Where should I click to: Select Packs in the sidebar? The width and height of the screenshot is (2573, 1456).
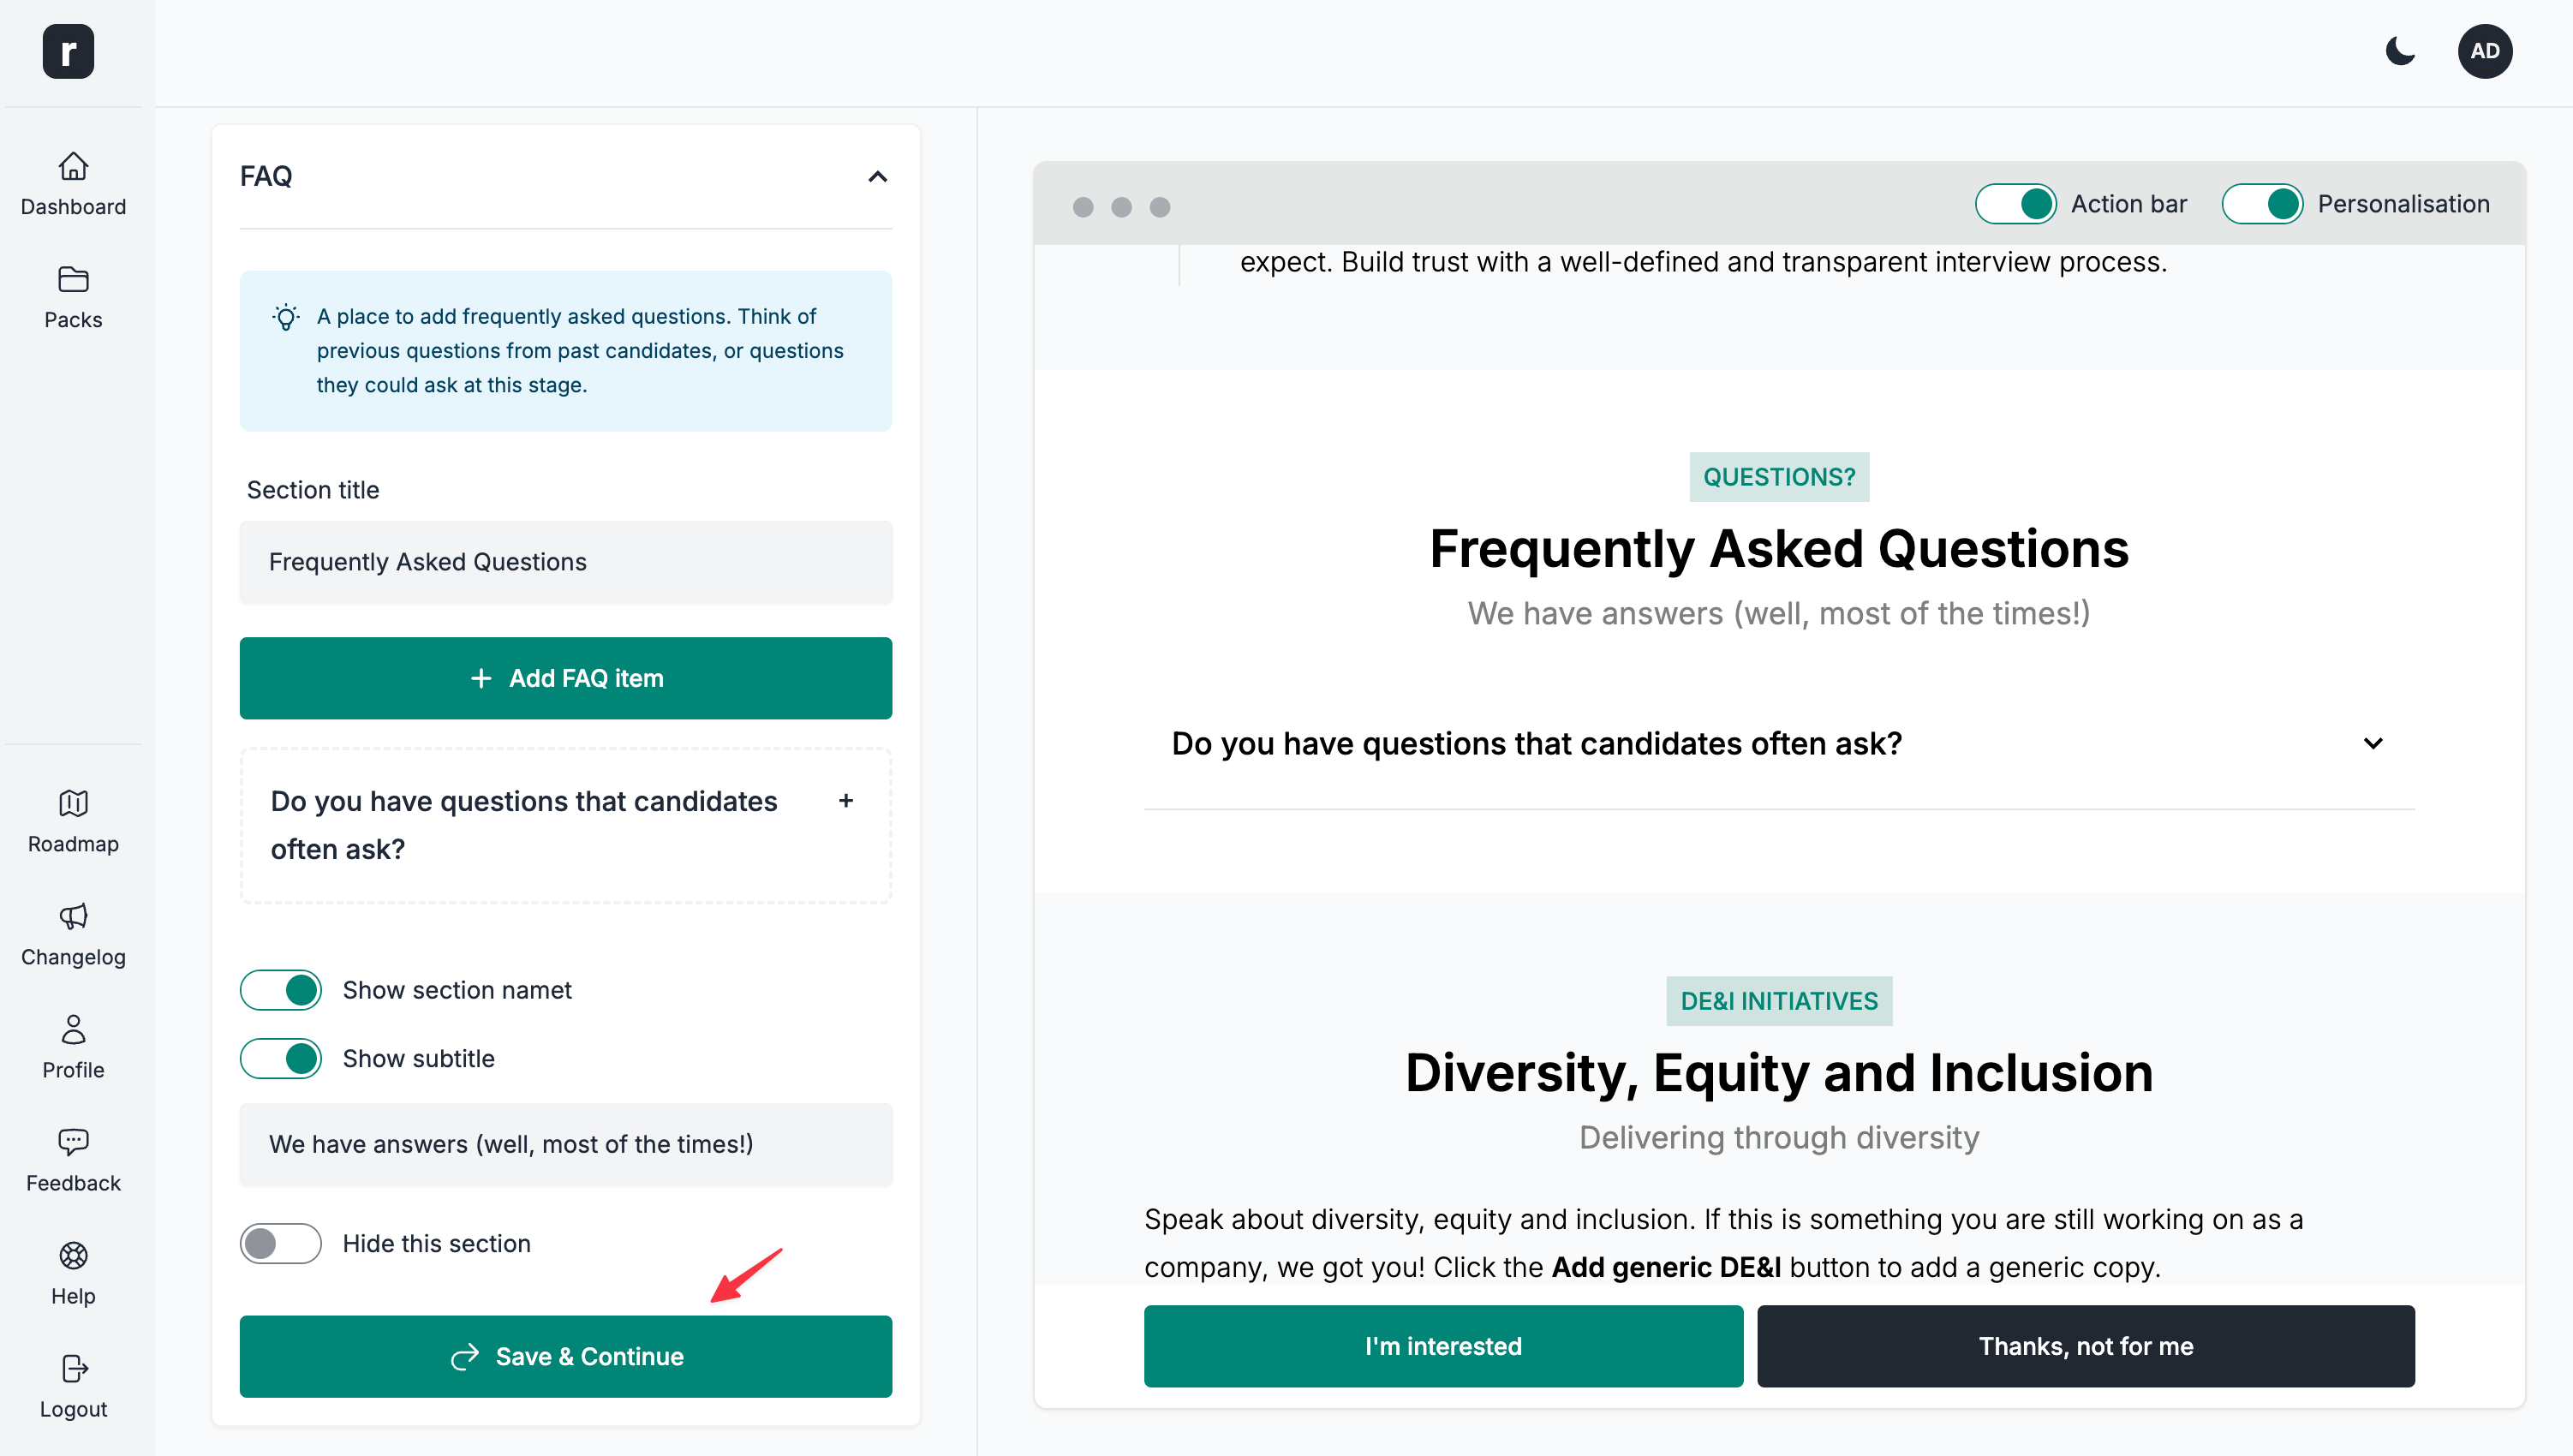coord(73,296)
